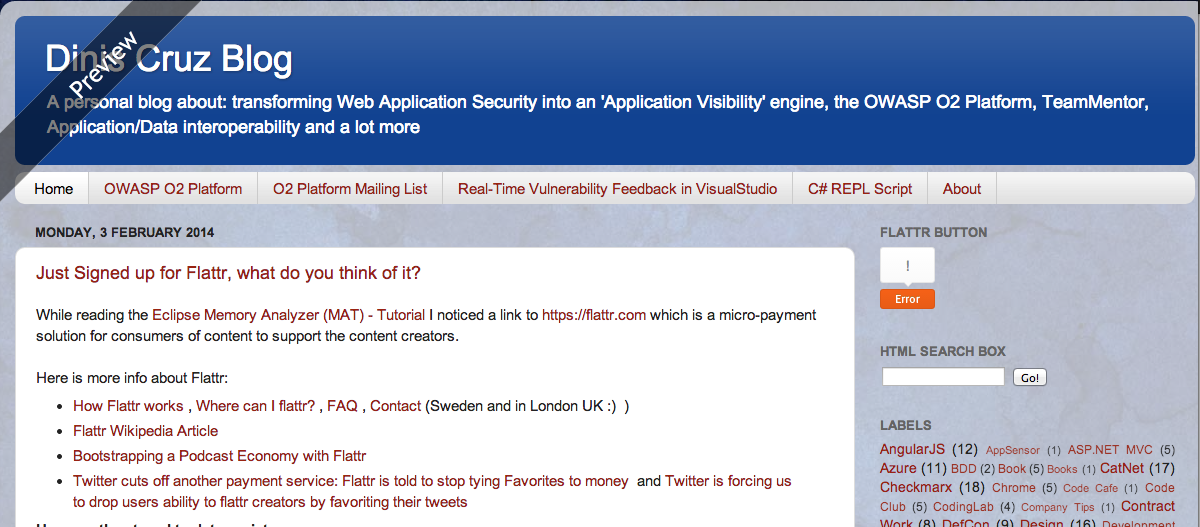This screenshot has width=1200, height=527.
Task: Focus the HTML search box input field
Action: (943, 377)
